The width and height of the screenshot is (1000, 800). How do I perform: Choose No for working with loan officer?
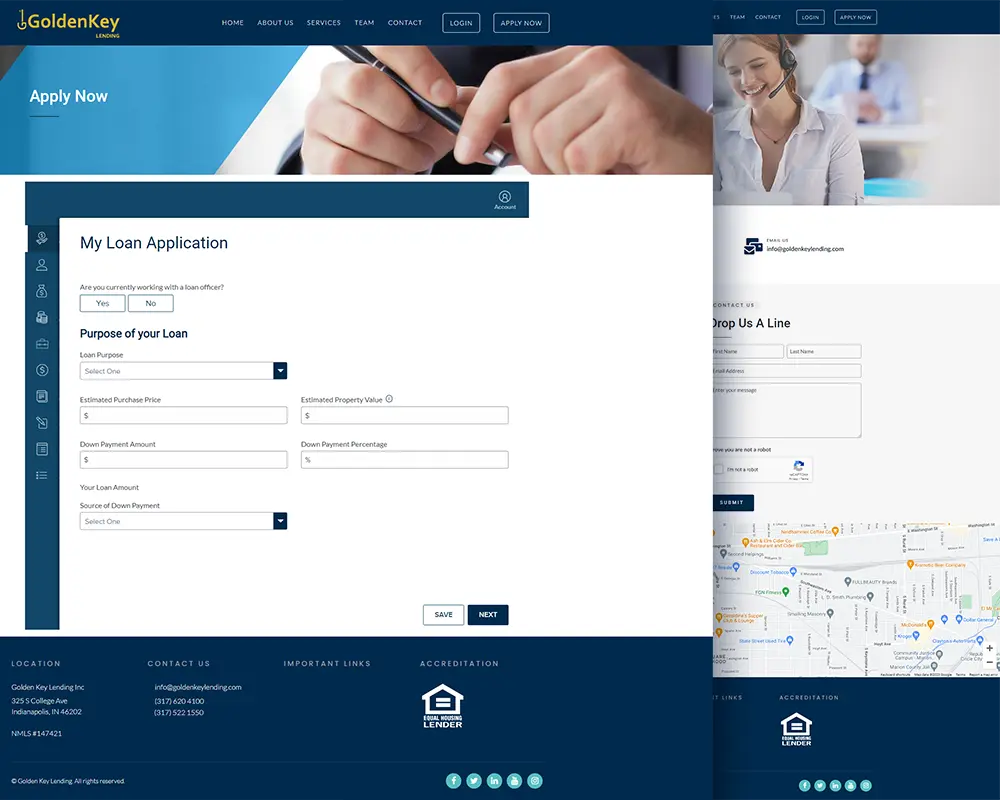coord(151,304)
